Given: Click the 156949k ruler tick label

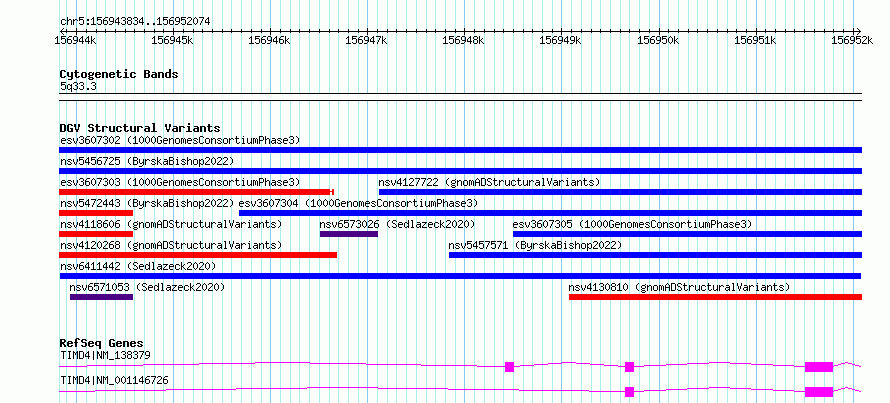Looking at the screenshot, I should click(560, 40).
